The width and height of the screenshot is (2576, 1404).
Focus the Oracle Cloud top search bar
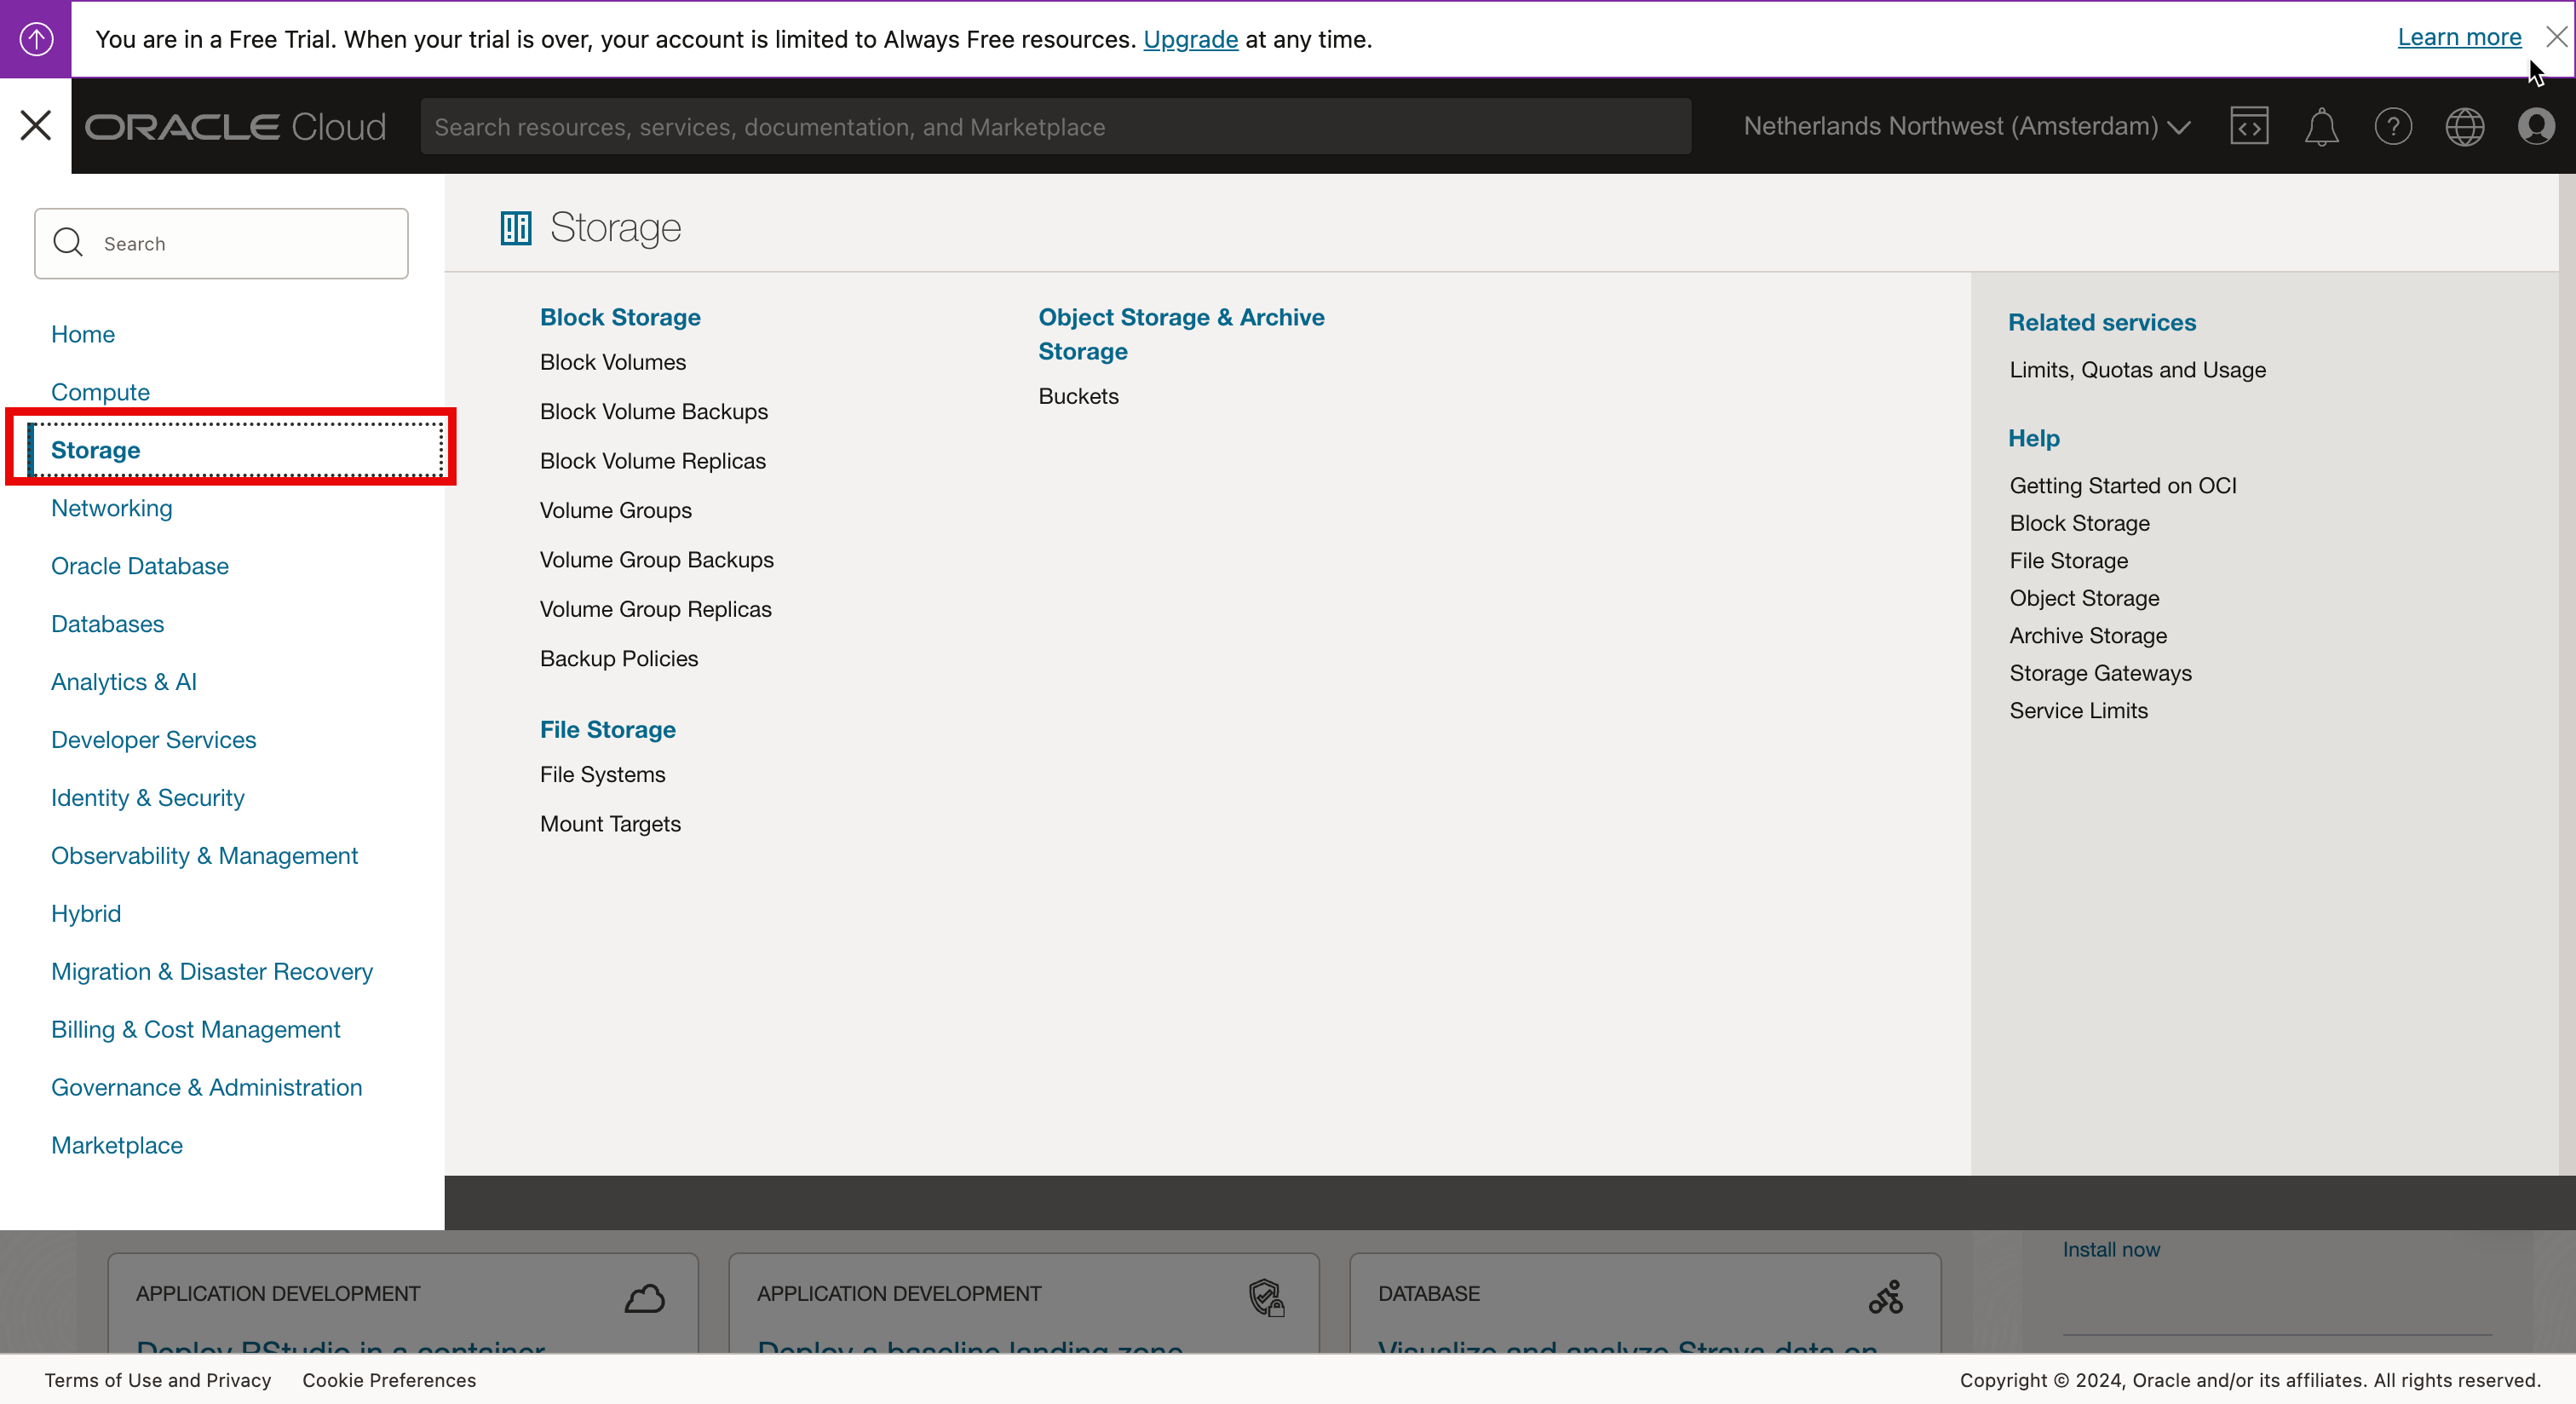click(x=1055, y=127)
